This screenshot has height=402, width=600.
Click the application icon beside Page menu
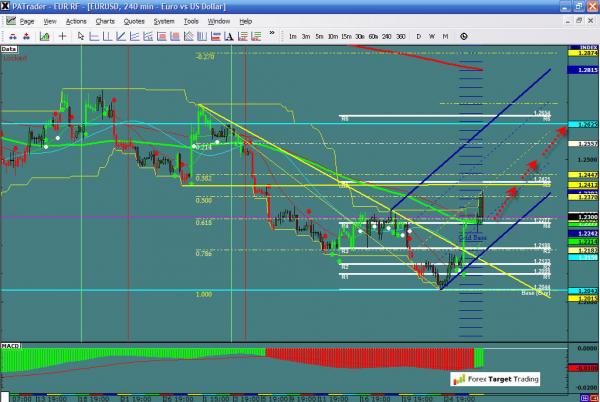9,20
